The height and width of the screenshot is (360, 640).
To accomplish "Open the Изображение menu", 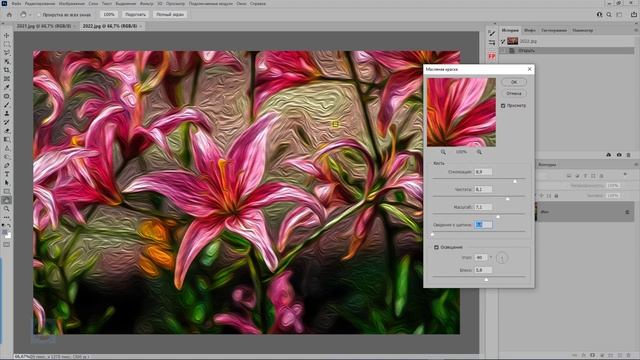I will 72,4.
